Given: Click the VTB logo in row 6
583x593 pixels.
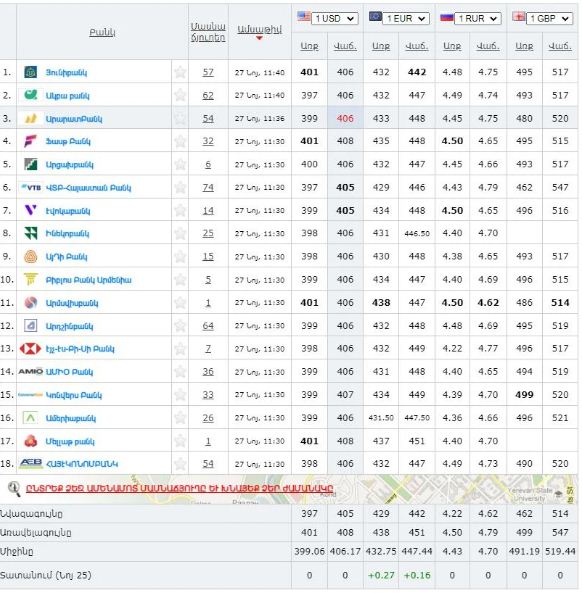Looking at the screenshot, I should click(x=31, y=187).
